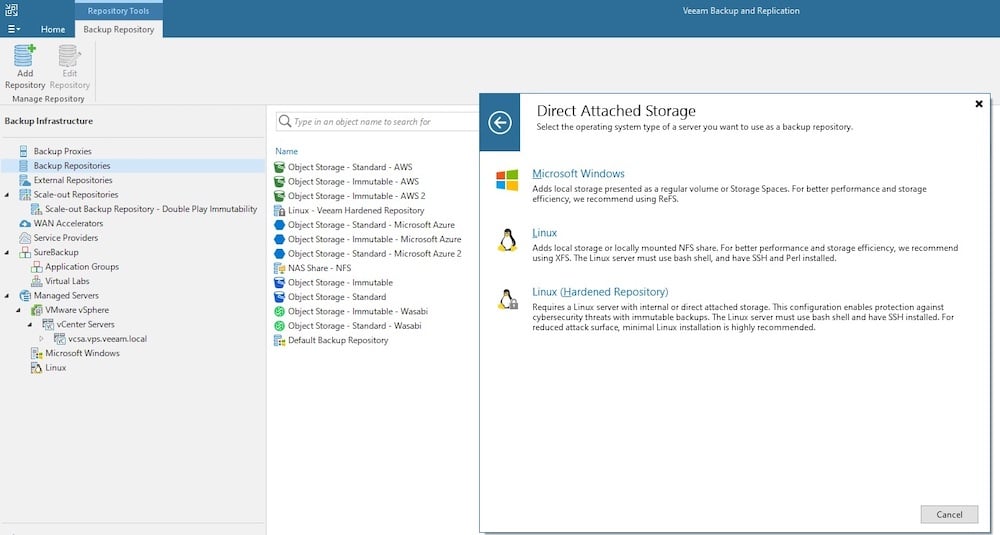Collapse the vCenter Servers node
Screen dimensions: 1000x535
click(x=30, y=325)
